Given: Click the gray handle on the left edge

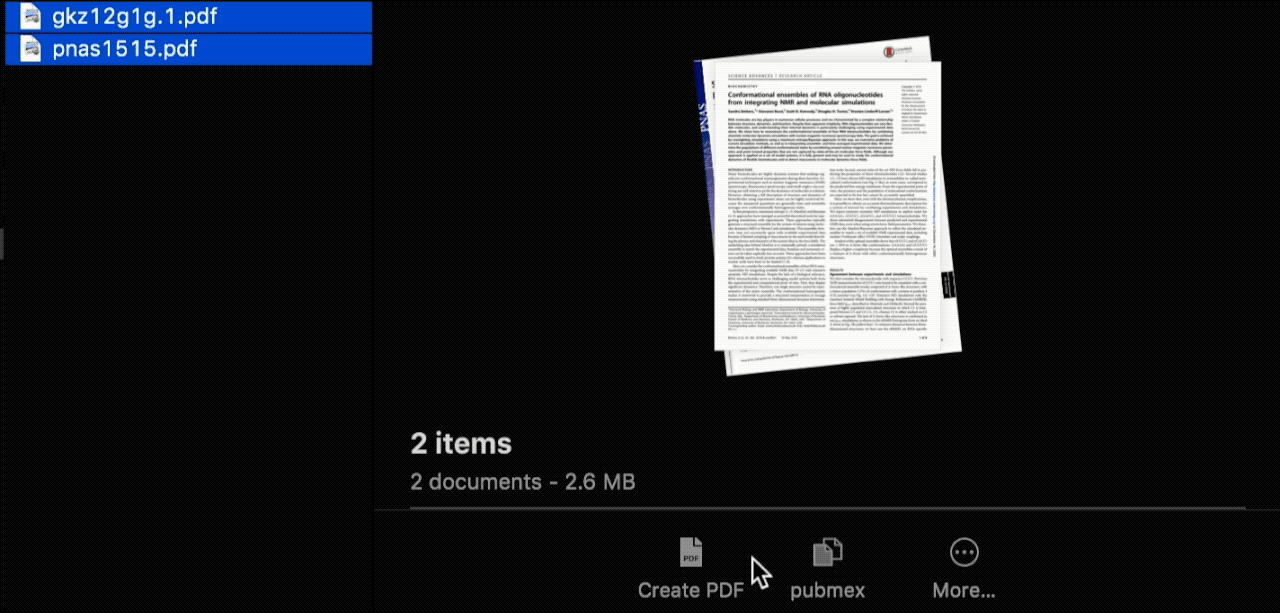Looking at the screenshot, I should tap(2, 243).
